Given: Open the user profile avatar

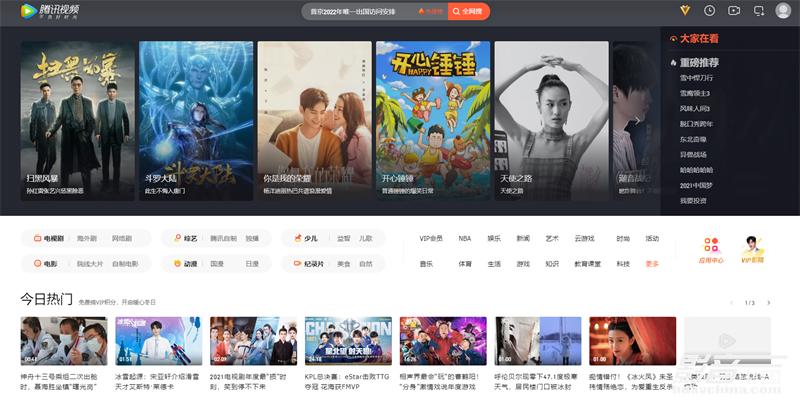Looking at the screenshot, I should click(x=783, y=10).
